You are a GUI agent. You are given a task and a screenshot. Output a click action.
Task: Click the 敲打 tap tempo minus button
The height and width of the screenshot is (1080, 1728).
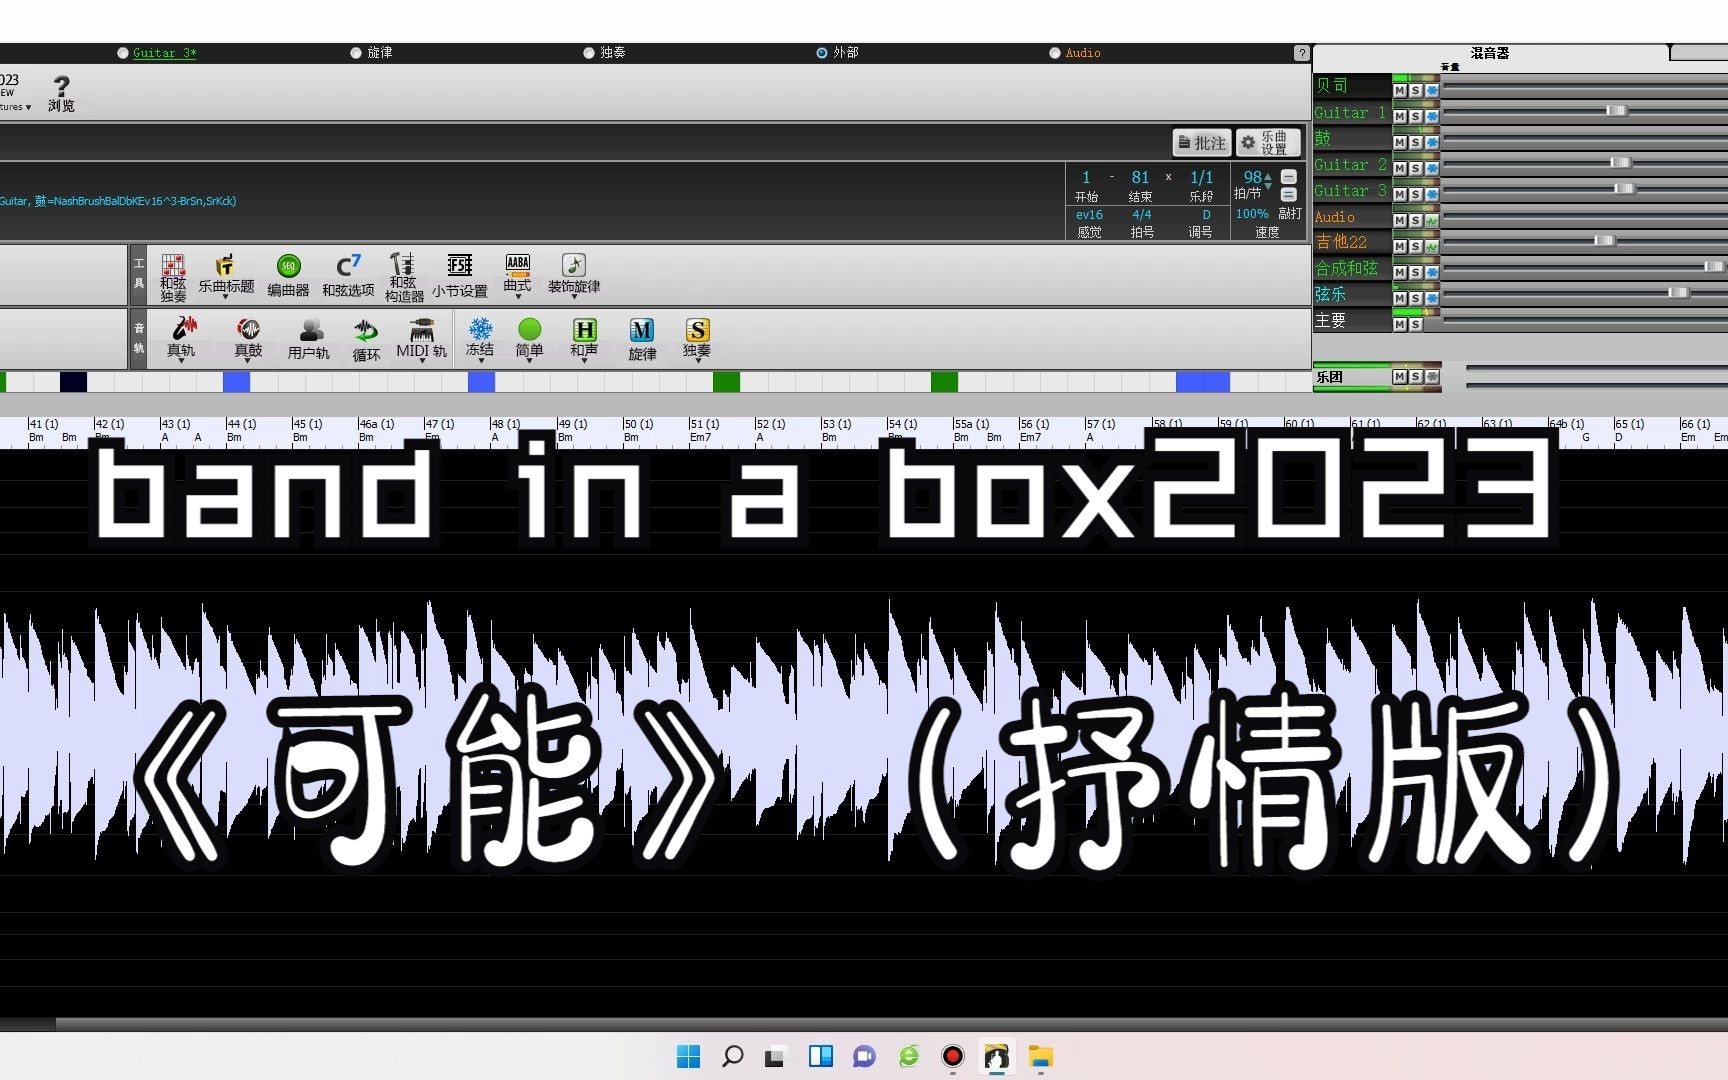click(1289, 177)
